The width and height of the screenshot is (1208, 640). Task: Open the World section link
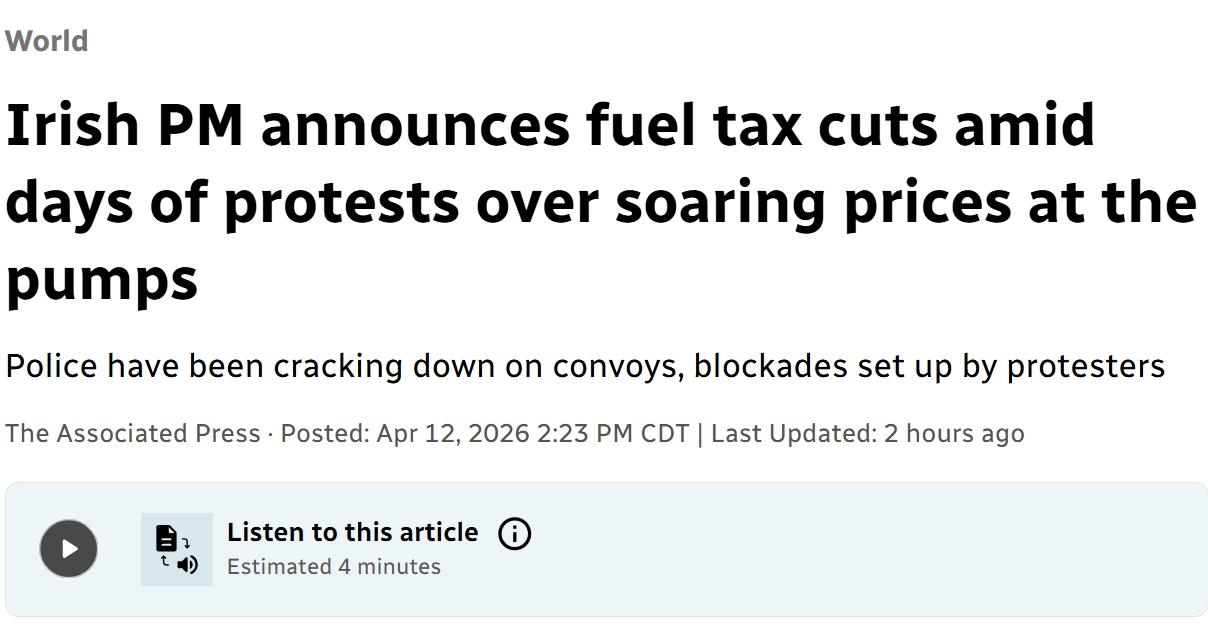coord(47,41)
